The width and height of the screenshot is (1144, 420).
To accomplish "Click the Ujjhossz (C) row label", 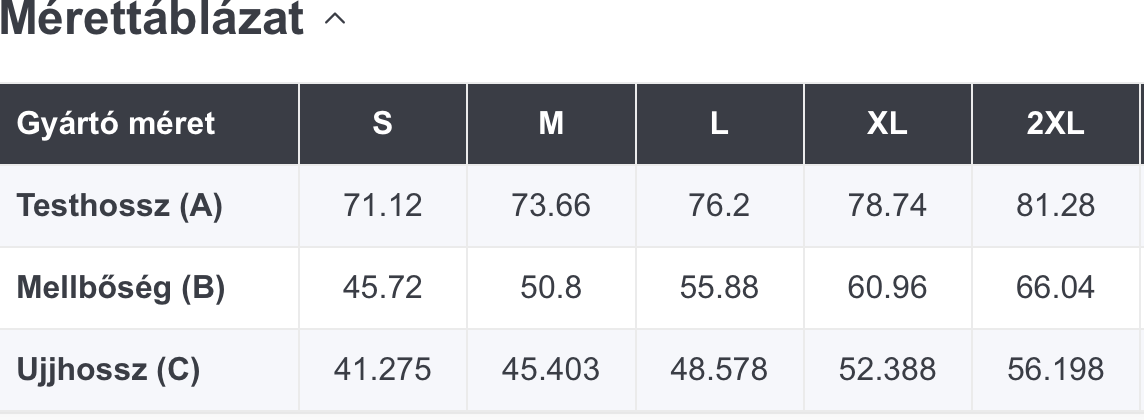I will [x=108, y=370].
